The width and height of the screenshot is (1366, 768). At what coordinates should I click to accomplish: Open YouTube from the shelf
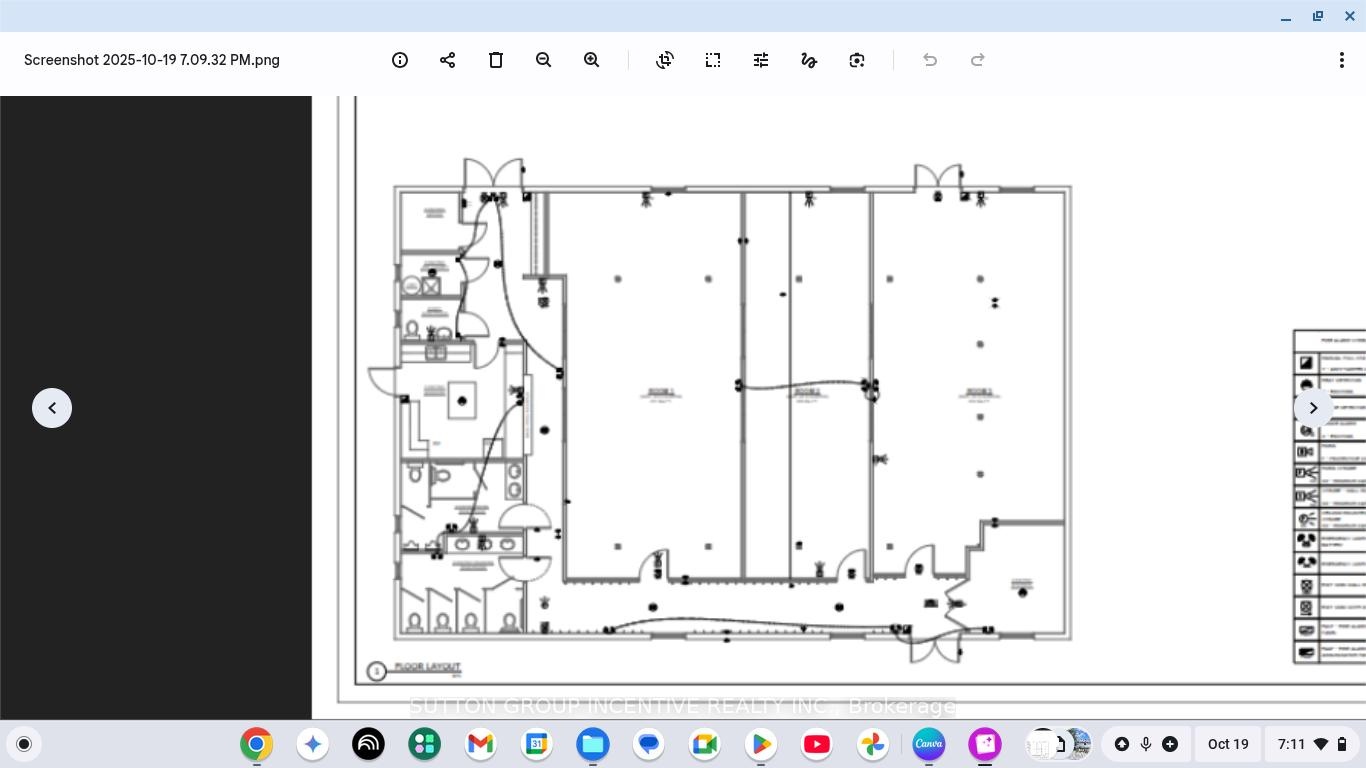817,744
